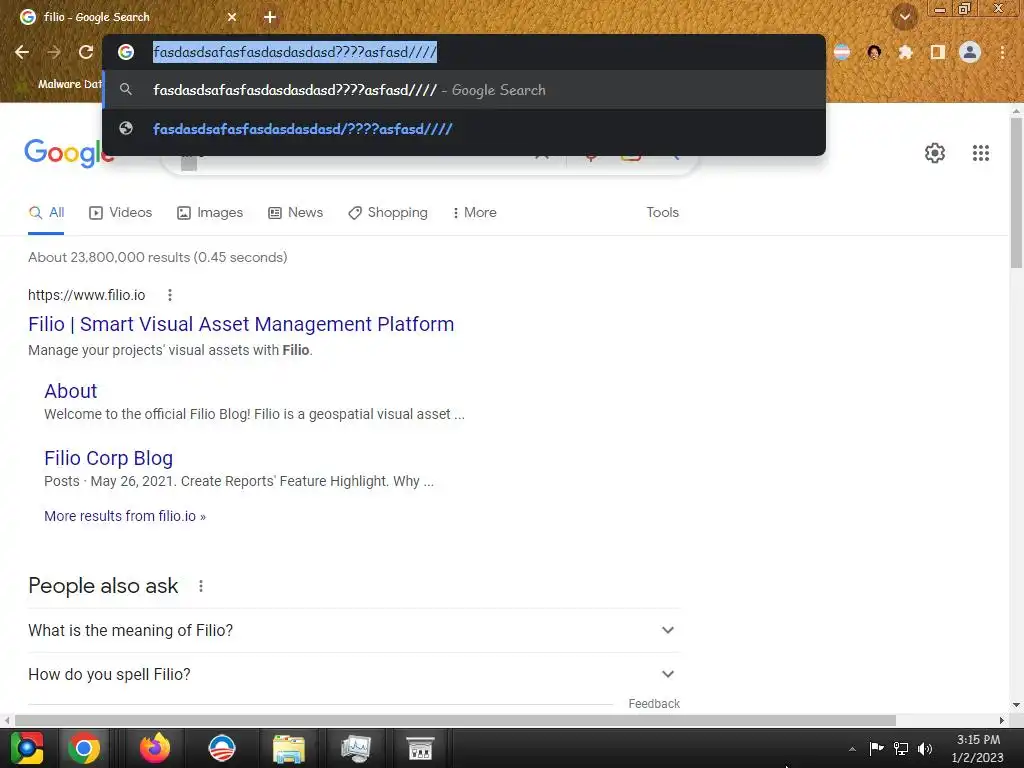This screenshot has width=1024, height=768.
Task: Open the blue-red circle app on taskbar
Action: pos(222,748)
